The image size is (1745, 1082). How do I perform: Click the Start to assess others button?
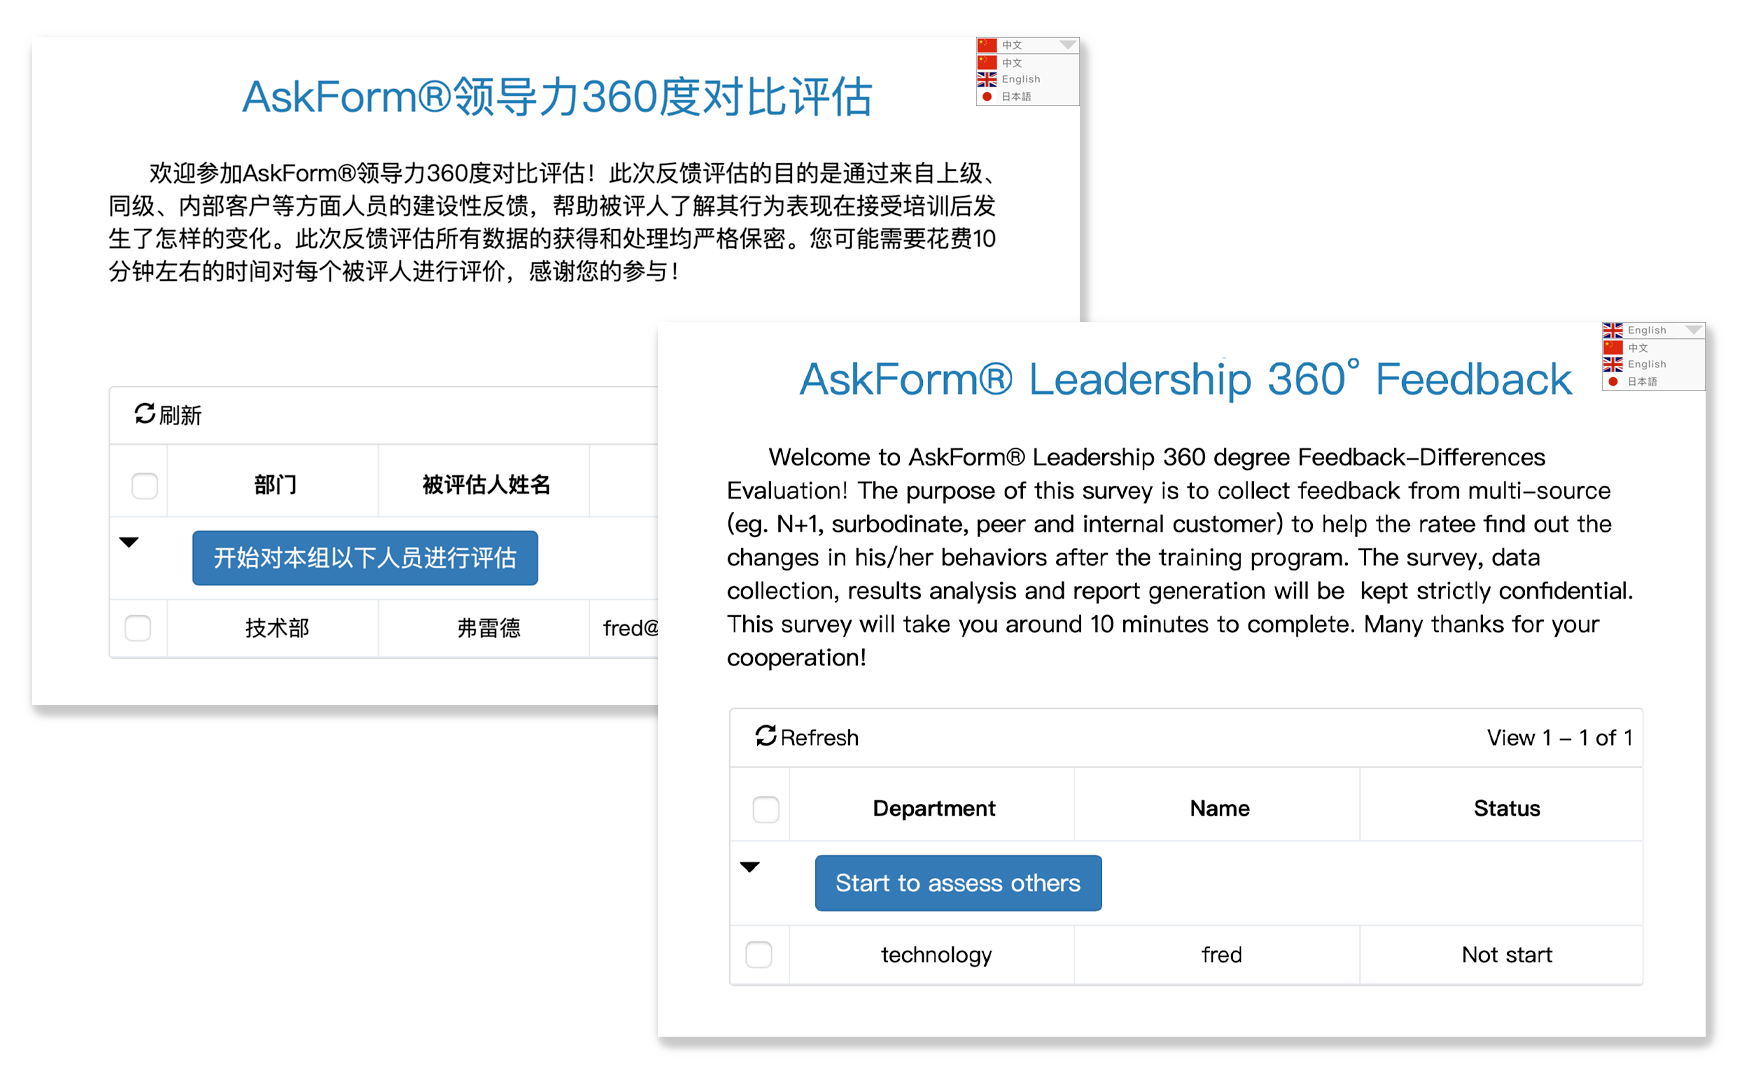(958, 883)
